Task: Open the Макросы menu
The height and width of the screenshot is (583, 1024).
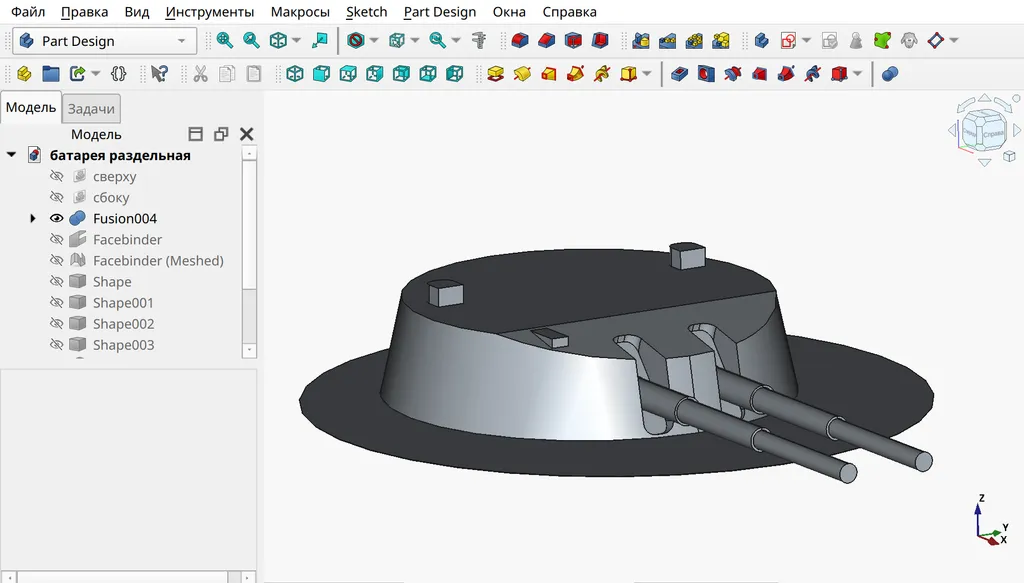Action: pyautogui.click(x=299, y=12)
